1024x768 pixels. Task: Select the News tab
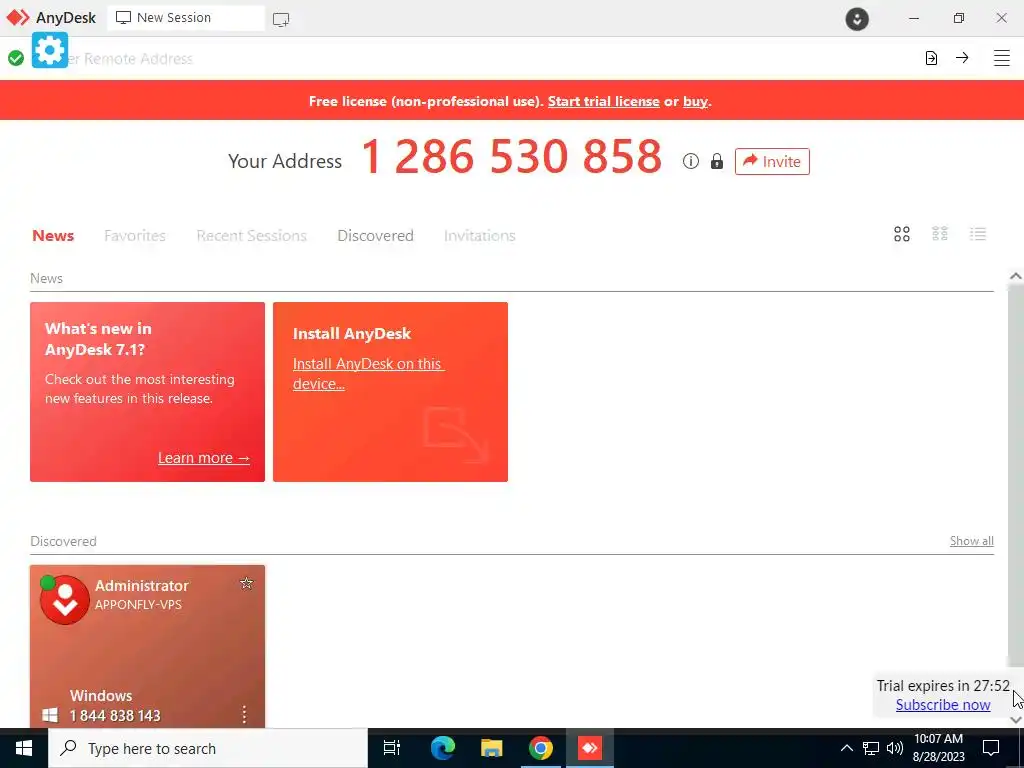pos(53,235)
